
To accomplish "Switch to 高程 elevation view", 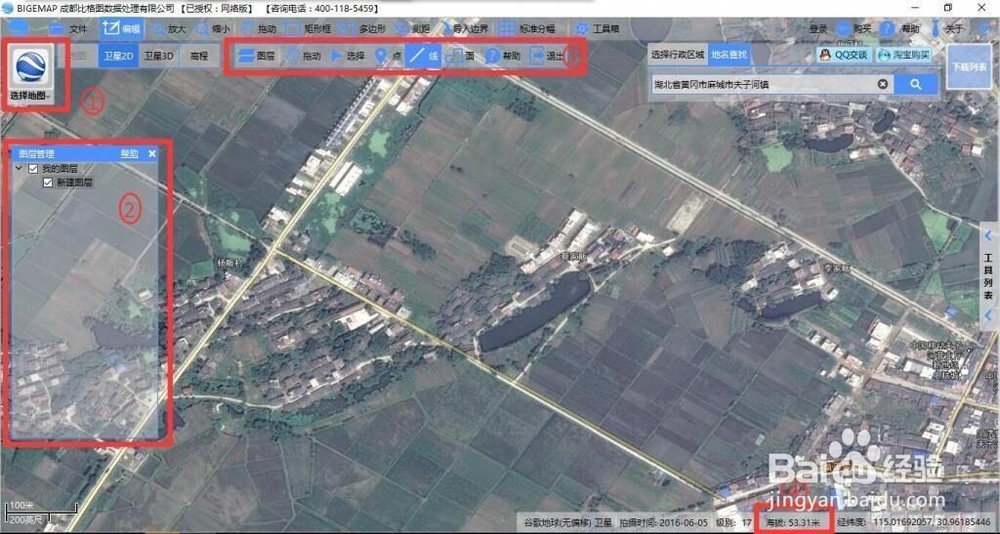I will point(200,56).
